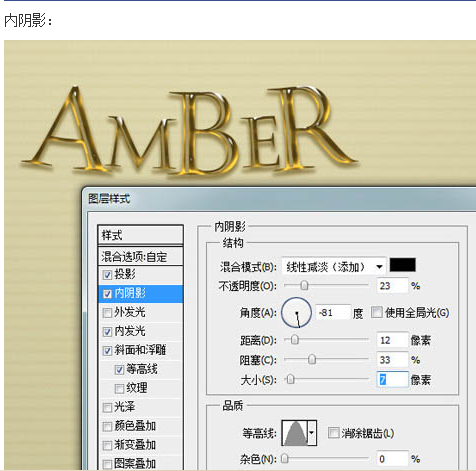Enable the 图案叠加 checkbox
The height and width of the screenshot is (471, 476).
[107, 464]
